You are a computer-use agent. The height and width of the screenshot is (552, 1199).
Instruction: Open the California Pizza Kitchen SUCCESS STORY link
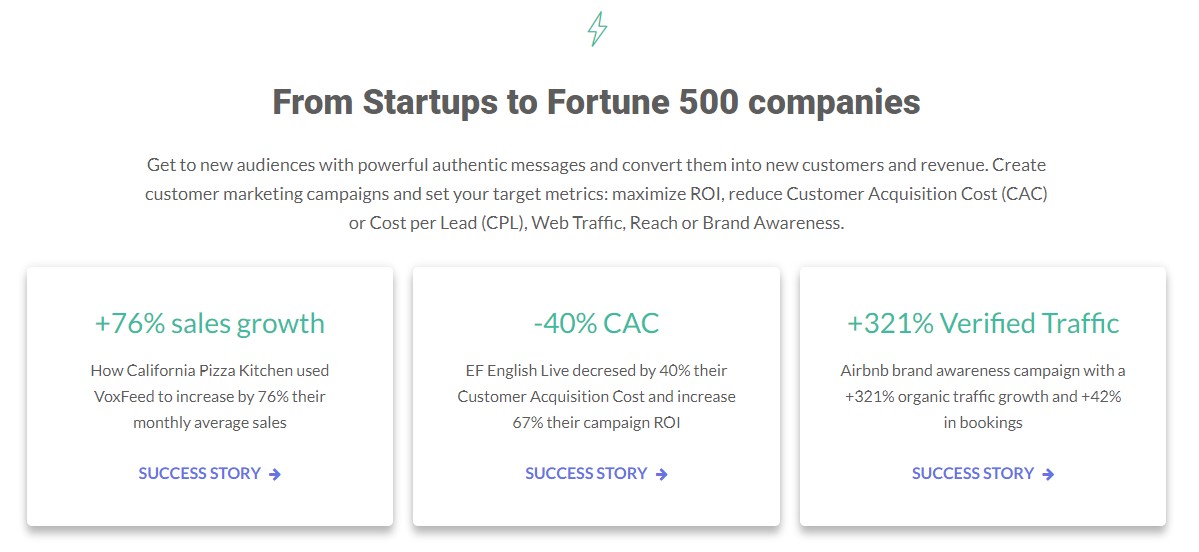(210, 473)
